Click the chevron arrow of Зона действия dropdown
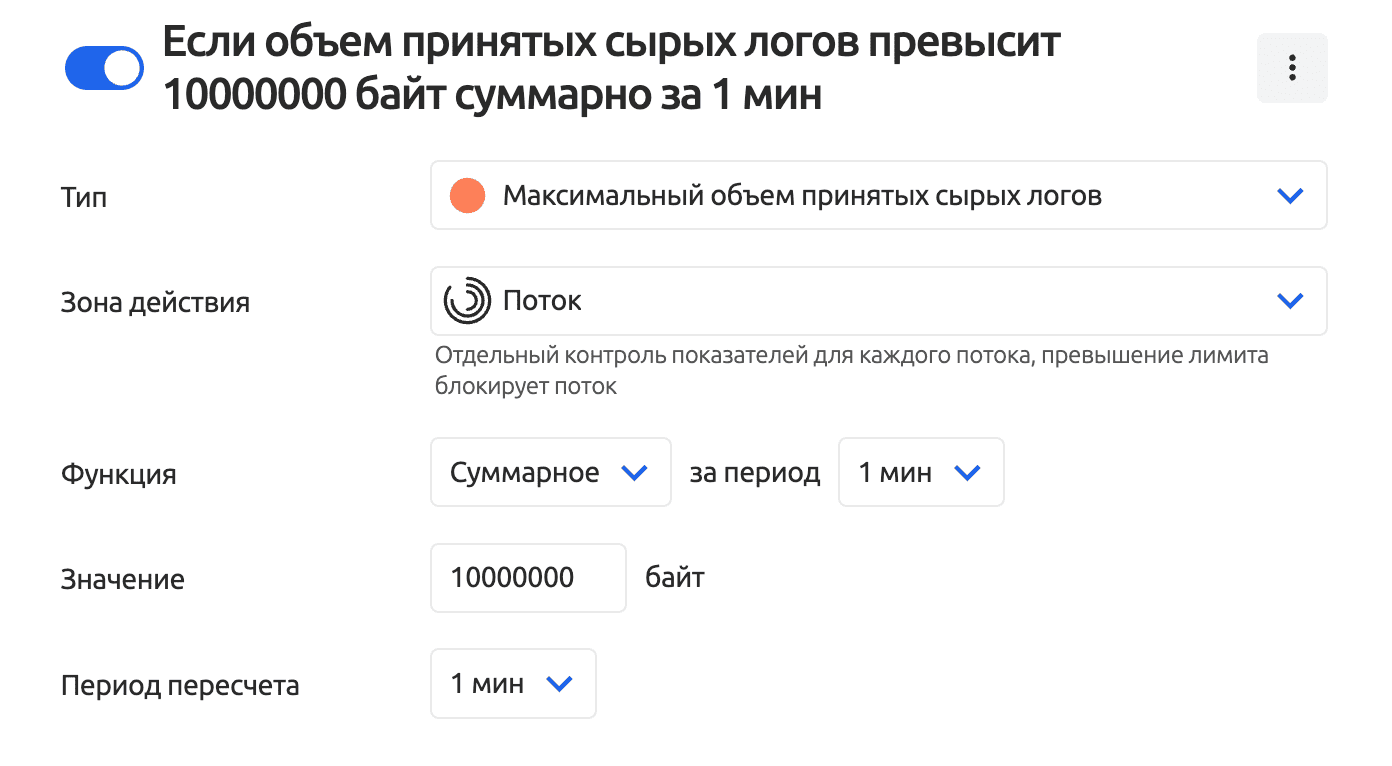The image size is (1392, 766). (1290, 301)
